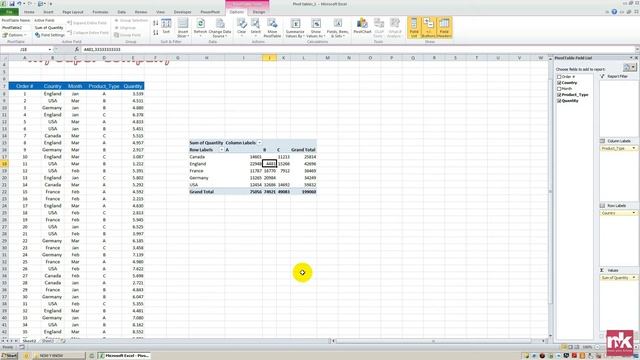The height and width of the screenshot is (360, 640).
Task: Toggle the Field Headers show button
Action: [x=444, y=28]
